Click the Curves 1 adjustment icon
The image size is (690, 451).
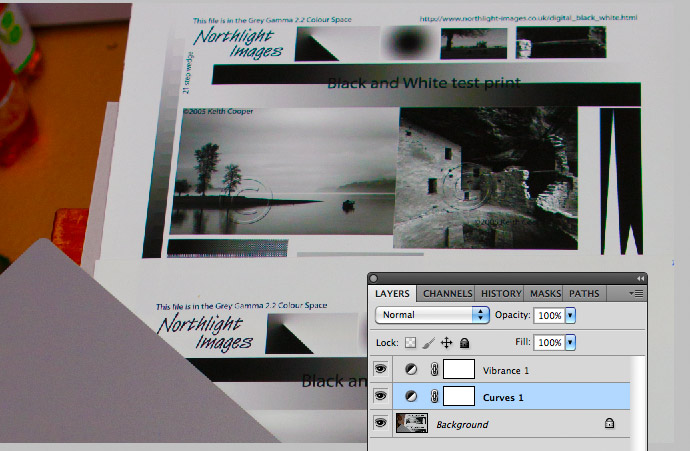[x=411, y=396]
